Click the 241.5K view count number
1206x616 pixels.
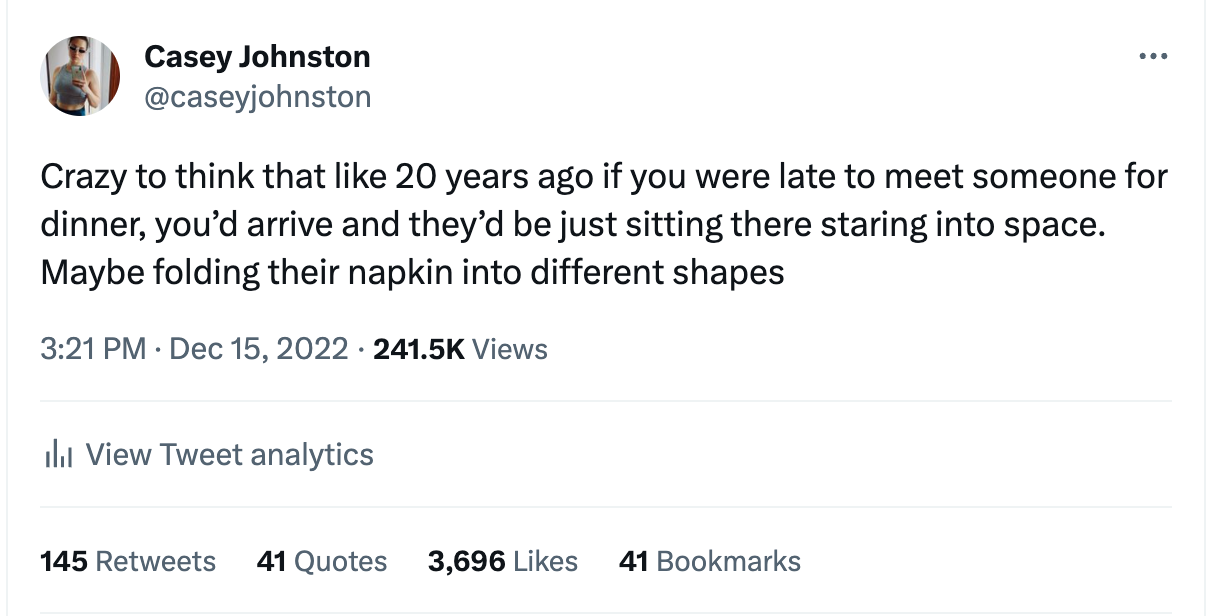tap(417, 350)
